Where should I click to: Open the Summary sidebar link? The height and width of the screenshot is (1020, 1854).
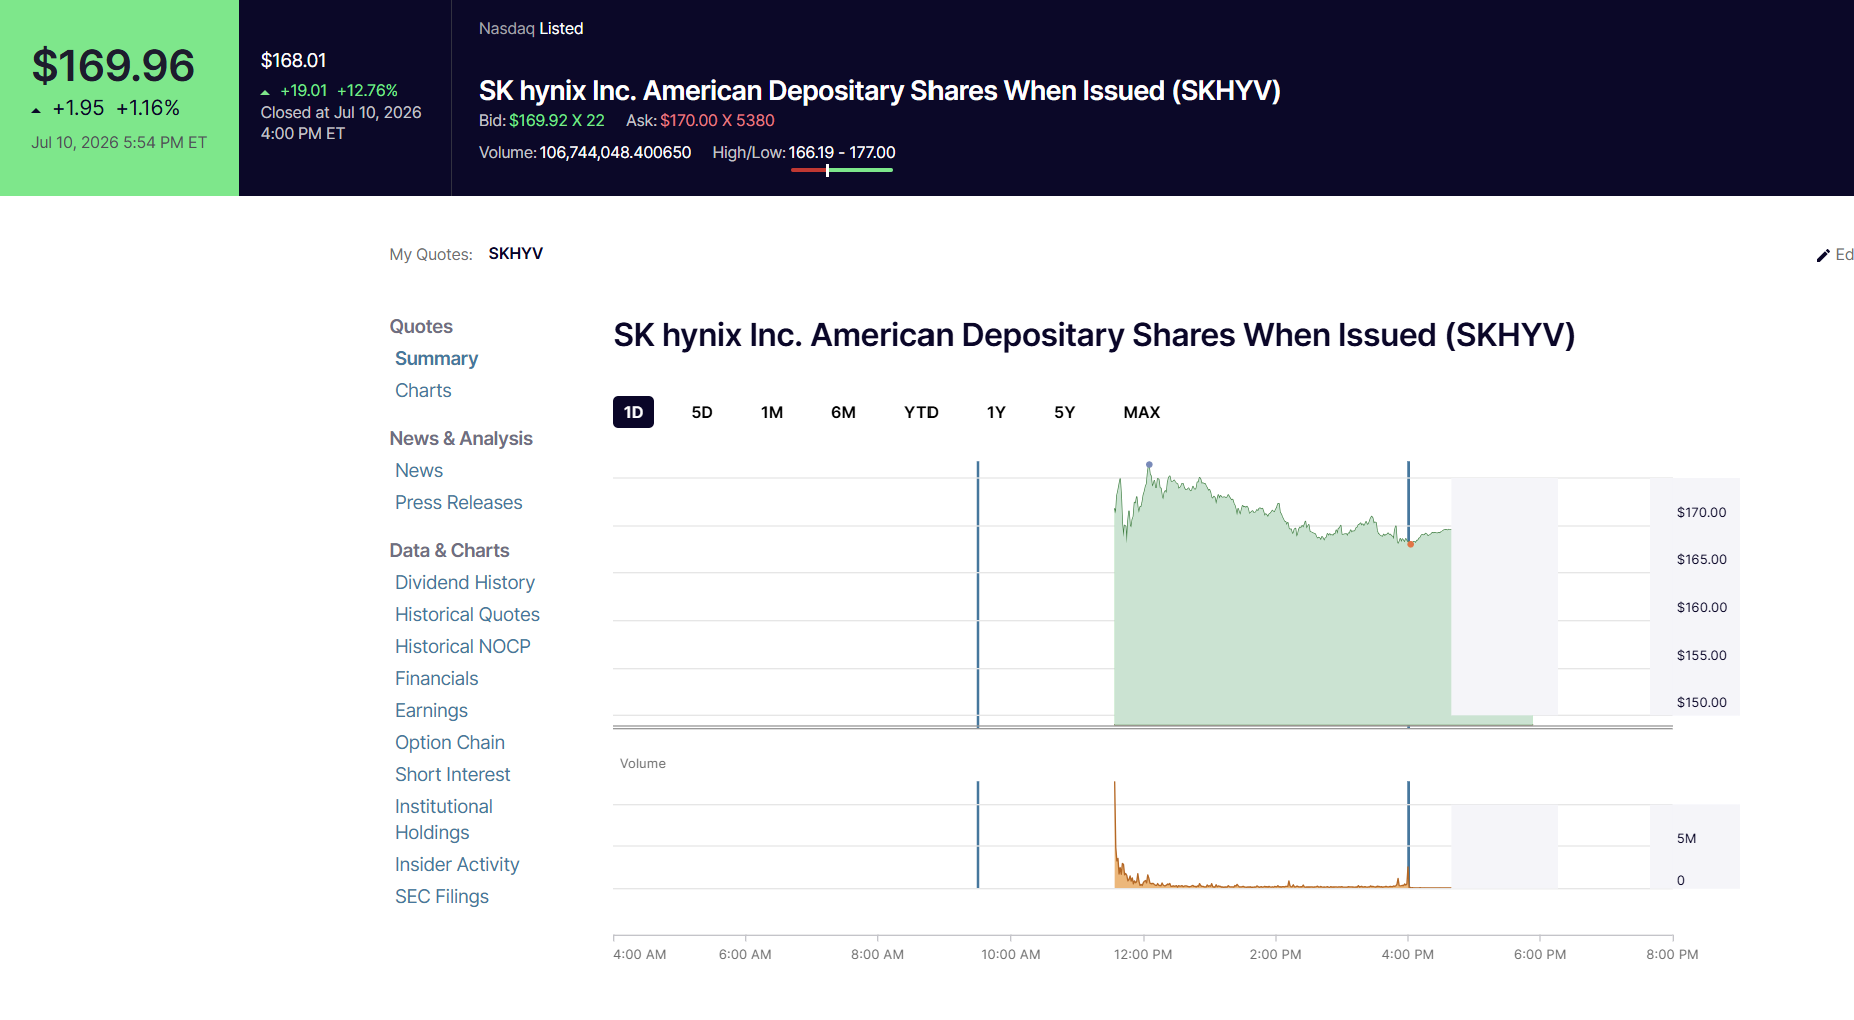(x=436, y=358)
